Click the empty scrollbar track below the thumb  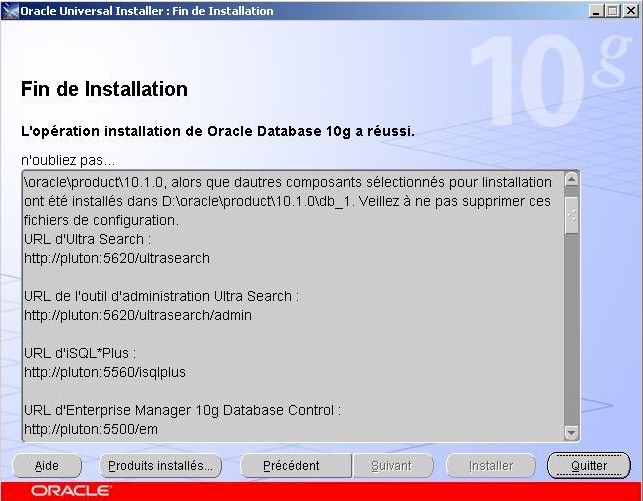pyautogui.click(x=571, y=330)
